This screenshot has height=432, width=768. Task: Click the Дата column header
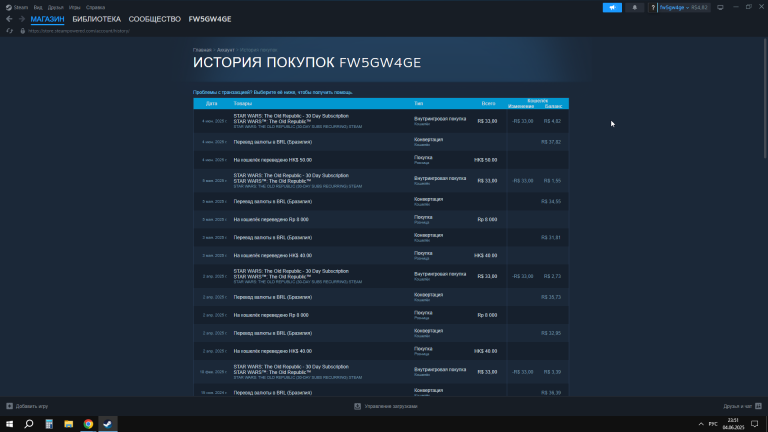pos(211,104)
